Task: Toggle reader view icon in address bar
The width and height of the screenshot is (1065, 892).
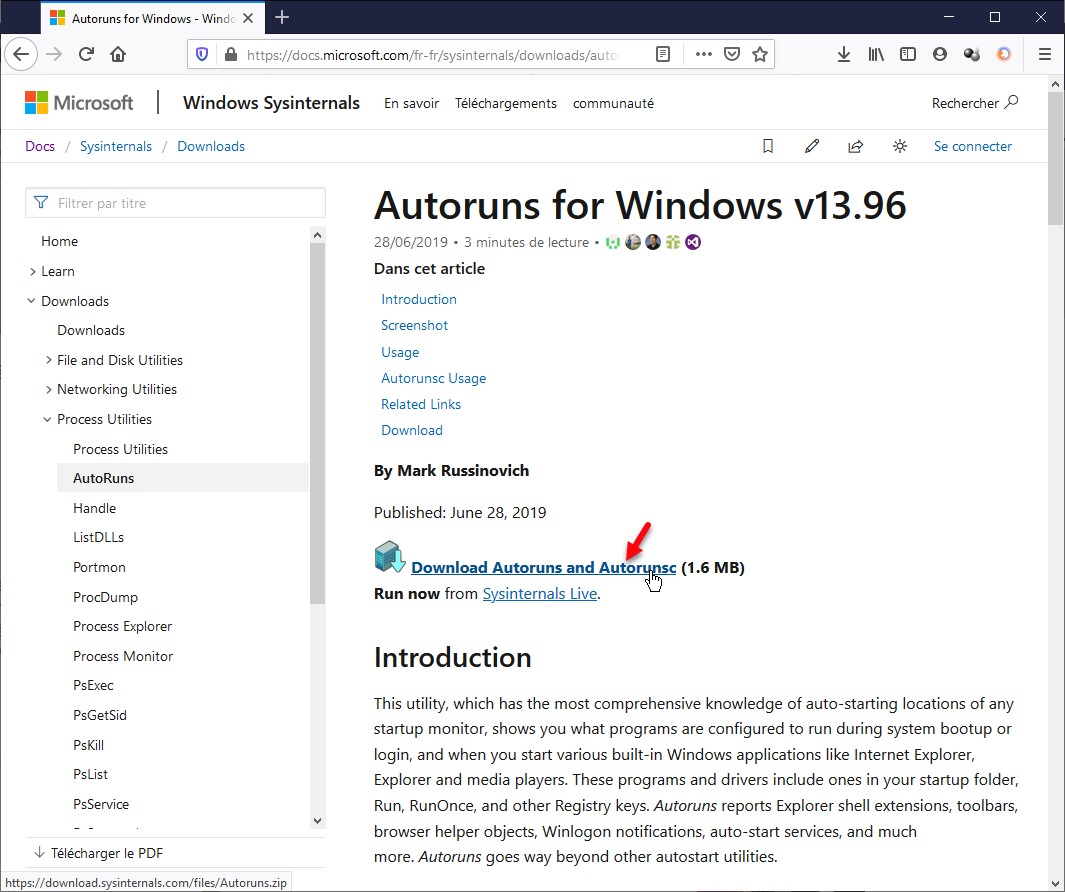Action: tap(663, 55)
